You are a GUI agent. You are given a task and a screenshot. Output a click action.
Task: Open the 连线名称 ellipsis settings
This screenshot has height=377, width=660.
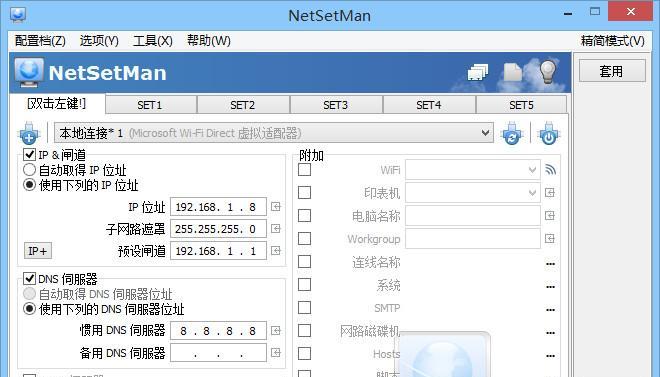[550, 264]
